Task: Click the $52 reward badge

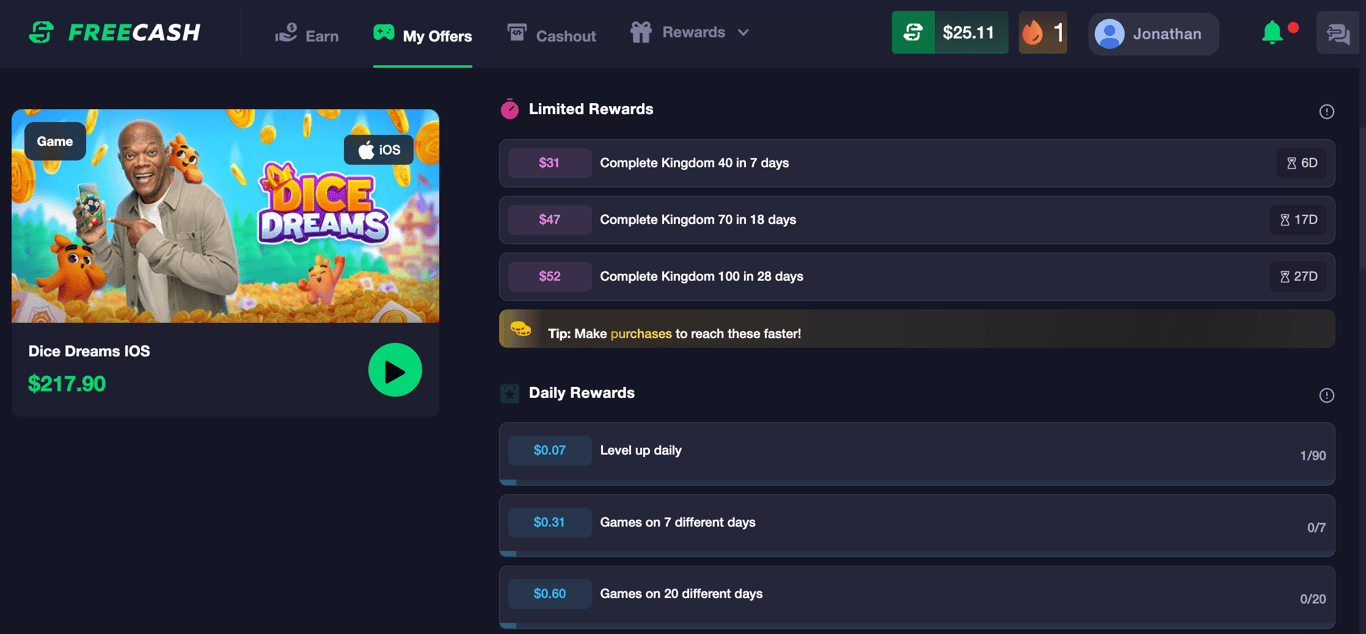Action: pyautogui.click(x=549, y=277)
